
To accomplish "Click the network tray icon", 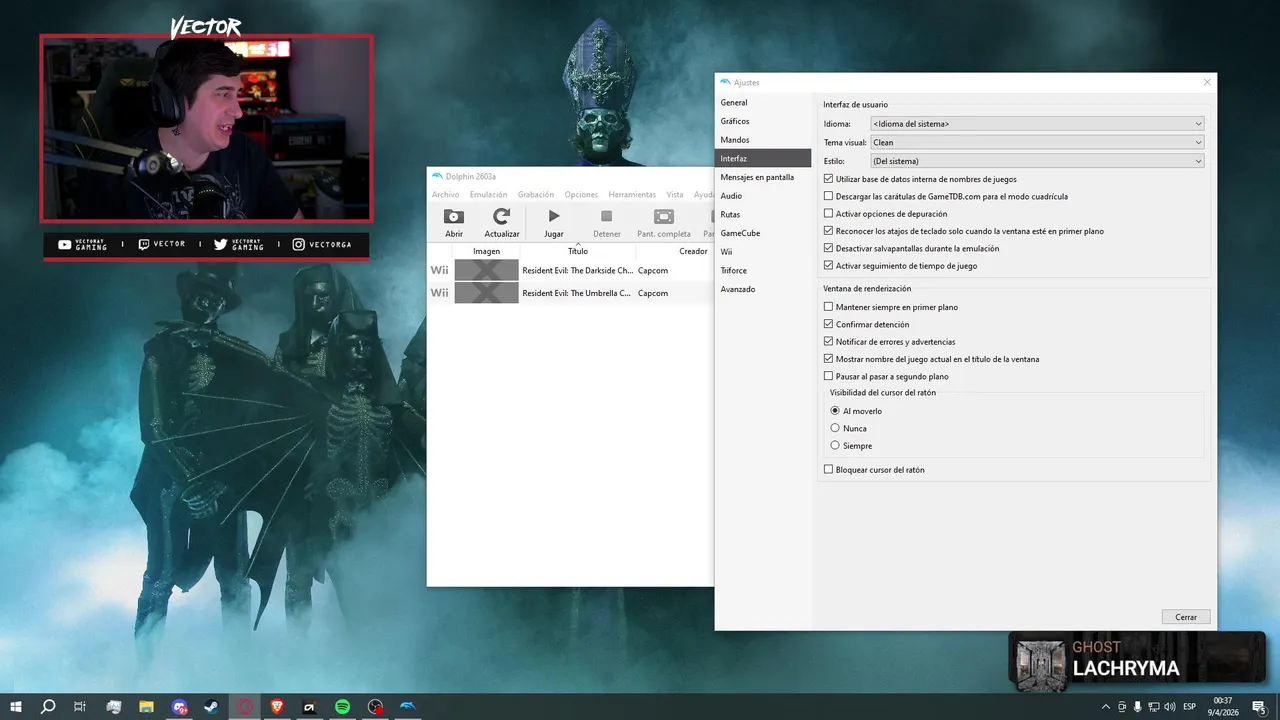I will point(1153,707).
